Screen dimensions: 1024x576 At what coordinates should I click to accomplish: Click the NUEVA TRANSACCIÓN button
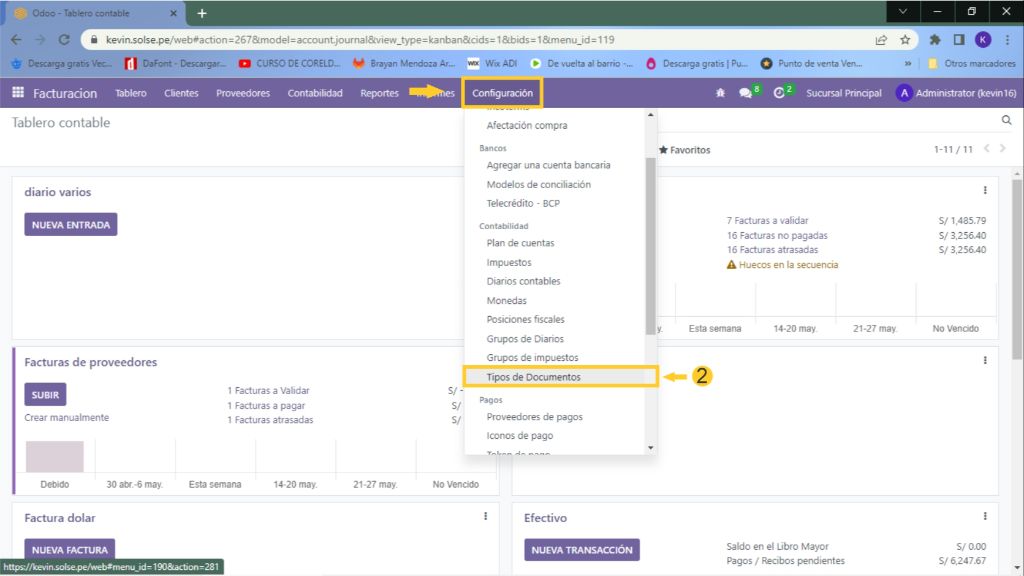tap(581, 550)
